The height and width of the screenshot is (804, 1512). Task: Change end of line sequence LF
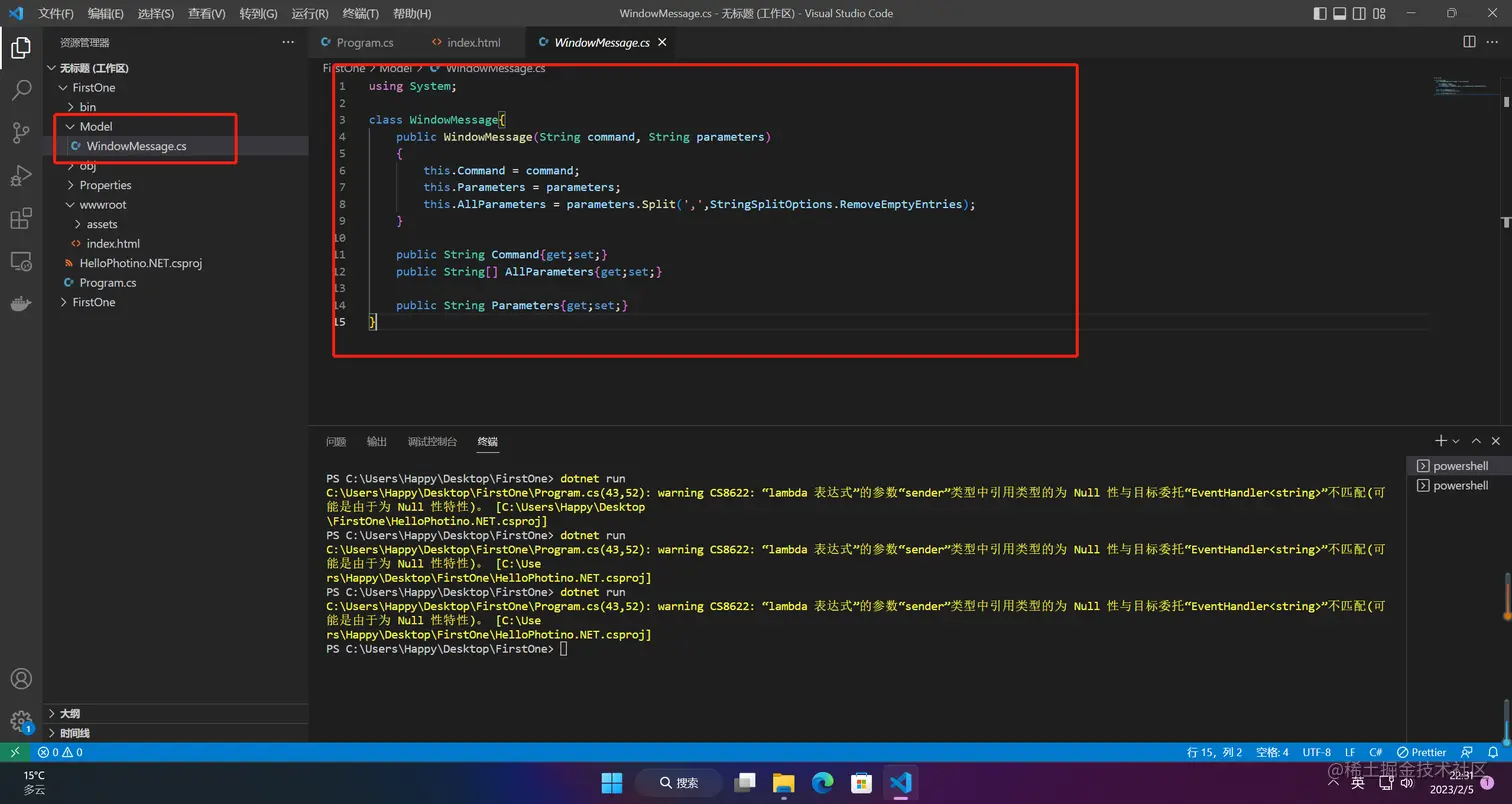click(x=1349, y=752)
